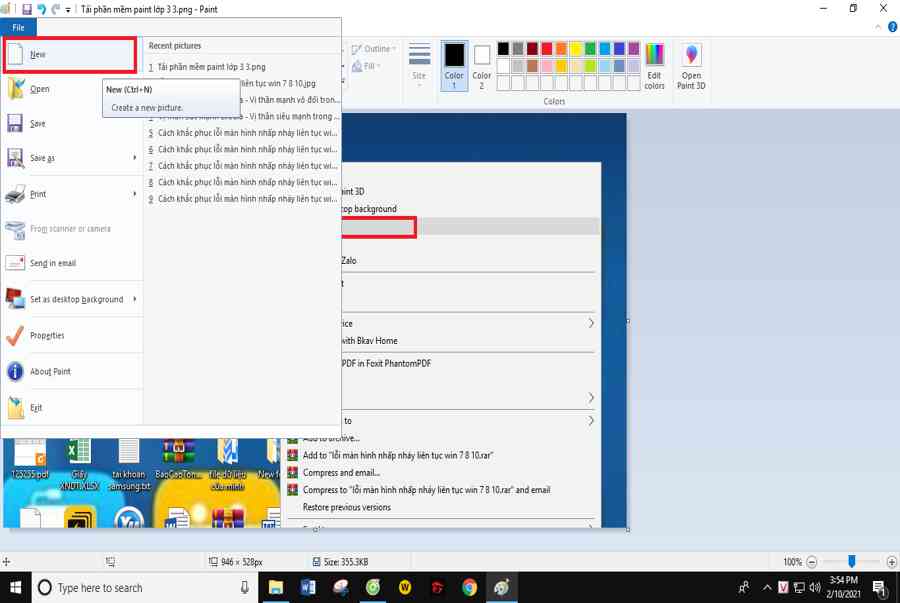The image size is (900, 603).
Task: Click the Save floppy disk icon
Action: pos(16,124)
